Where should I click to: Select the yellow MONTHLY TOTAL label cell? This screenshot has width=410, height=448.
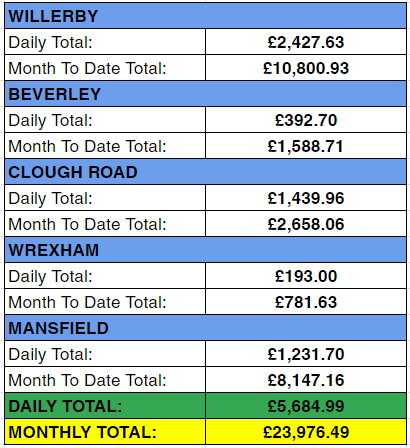point(105,432)
